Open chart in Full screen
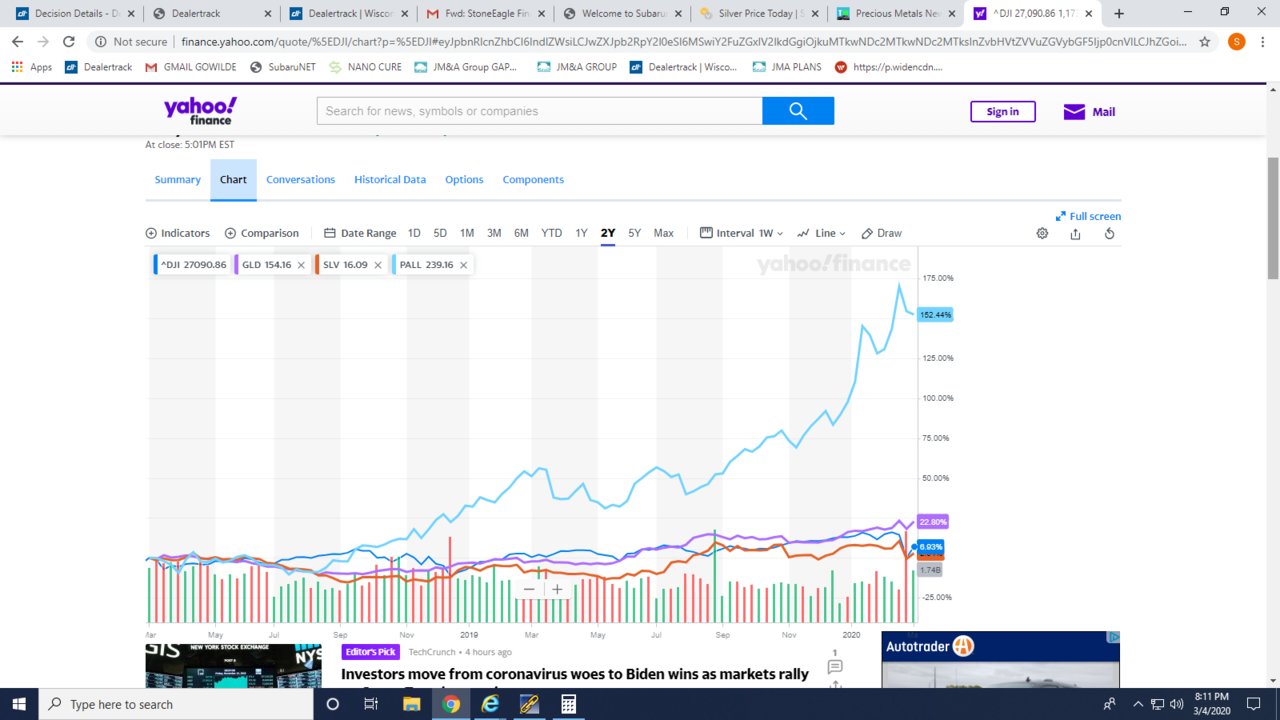Screen dimensions: 1280x720 pyautogui.click(x=1088, y=216)
